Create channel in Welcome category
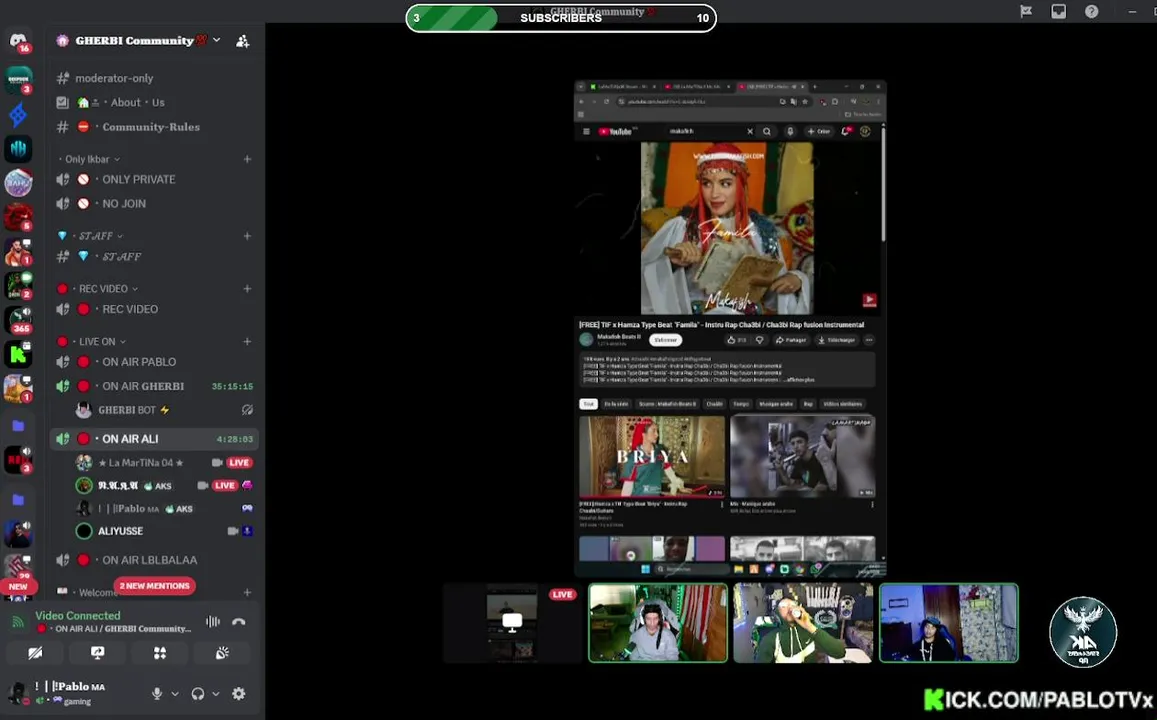This screenshot has height=720, width=1157. (247, 592)
